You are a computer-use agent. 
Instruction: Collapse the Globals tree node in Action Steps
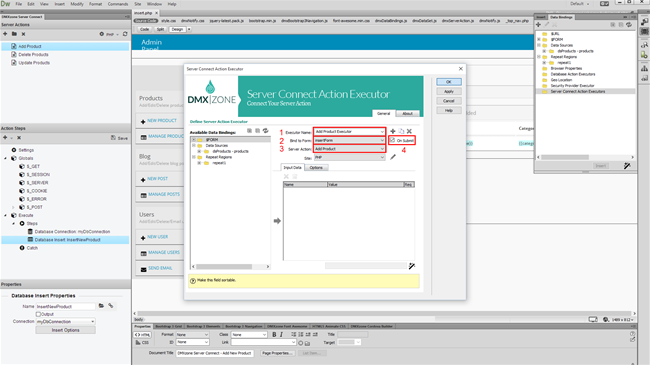tap(6, 158)
